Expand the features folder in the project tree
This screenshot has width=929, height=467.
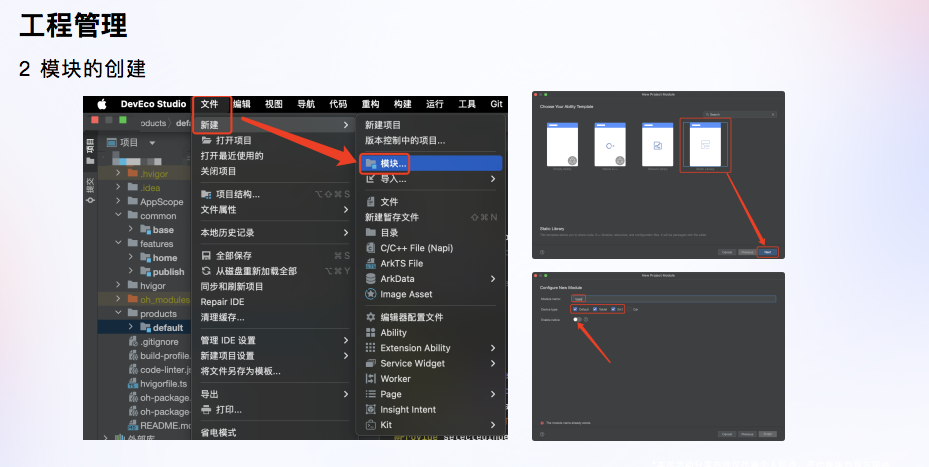118,243
